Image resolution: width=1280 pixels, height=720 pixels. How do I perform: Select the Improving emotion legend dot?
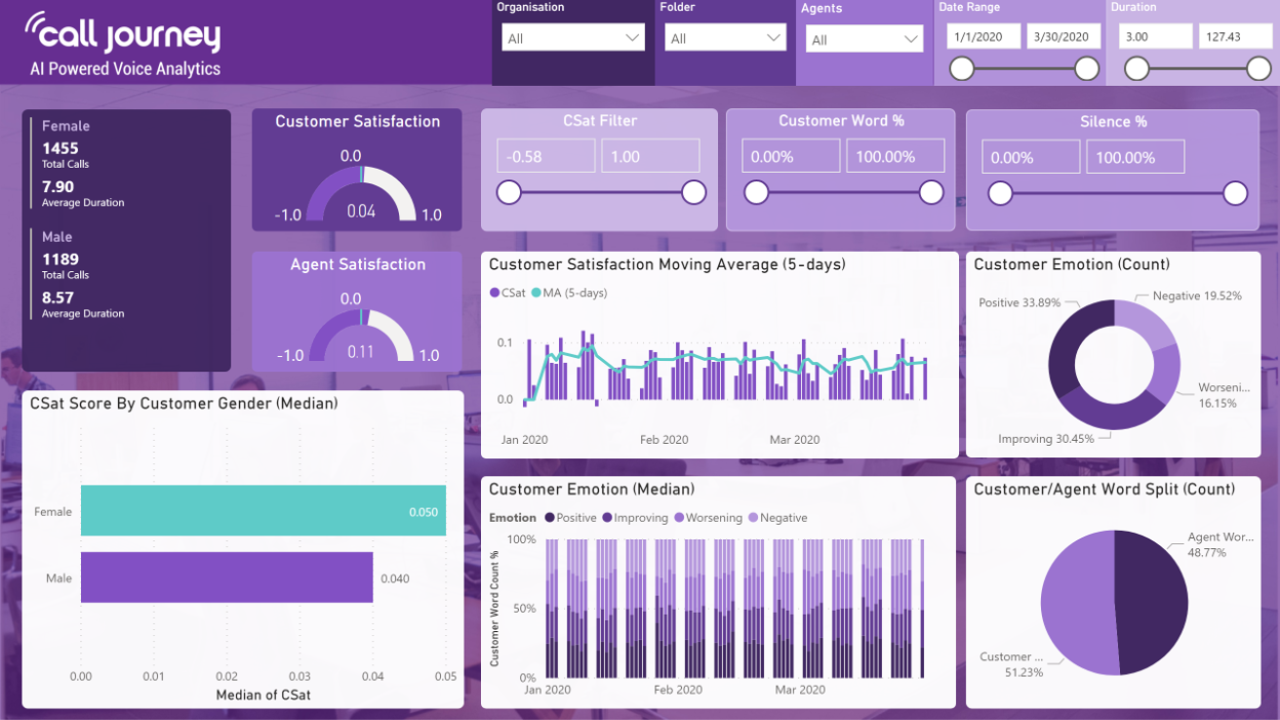coord(607,518)
